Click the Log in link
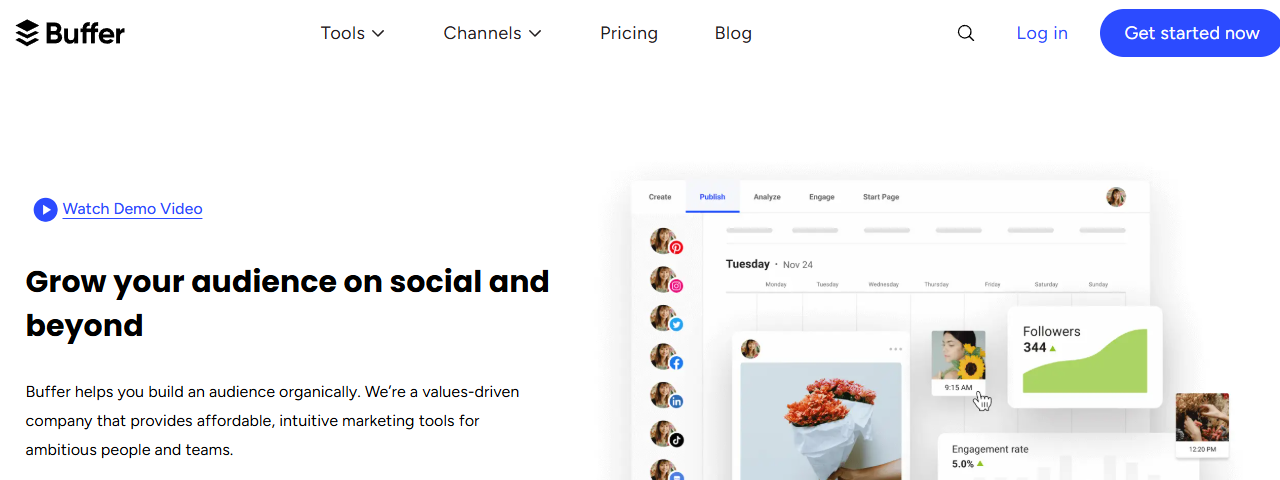The image size is (1280, 480). click(1042, 33)
